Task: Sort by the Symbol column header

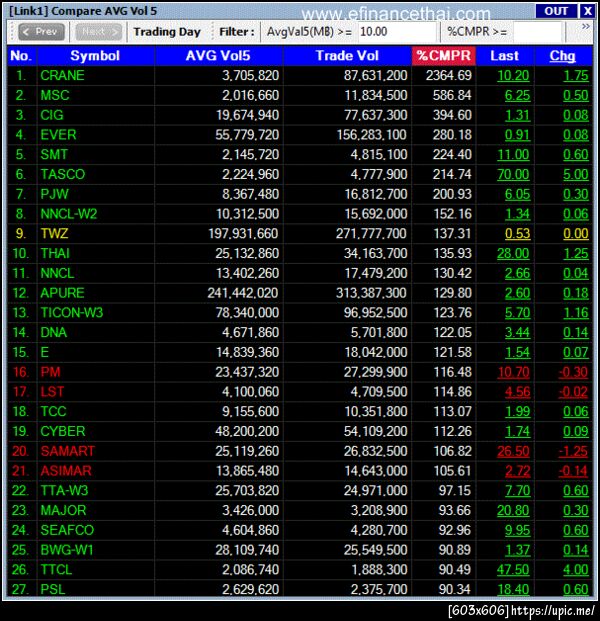Action: [95, 56]
